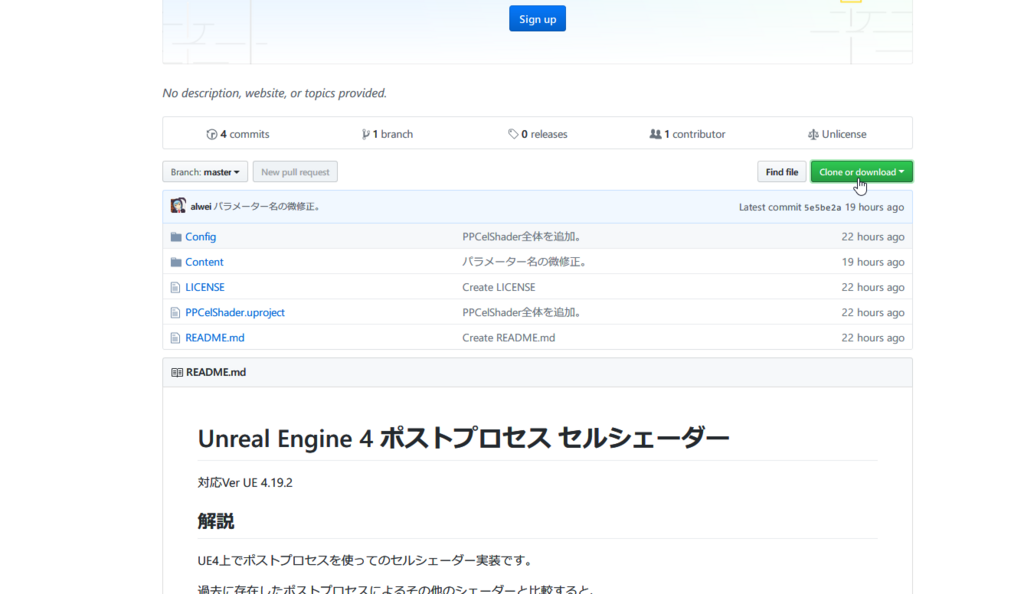The image size is (1024, 594).
Task: Click the Unreal Engine 4 ポストプロセス heading
Action: pos(463,438)
